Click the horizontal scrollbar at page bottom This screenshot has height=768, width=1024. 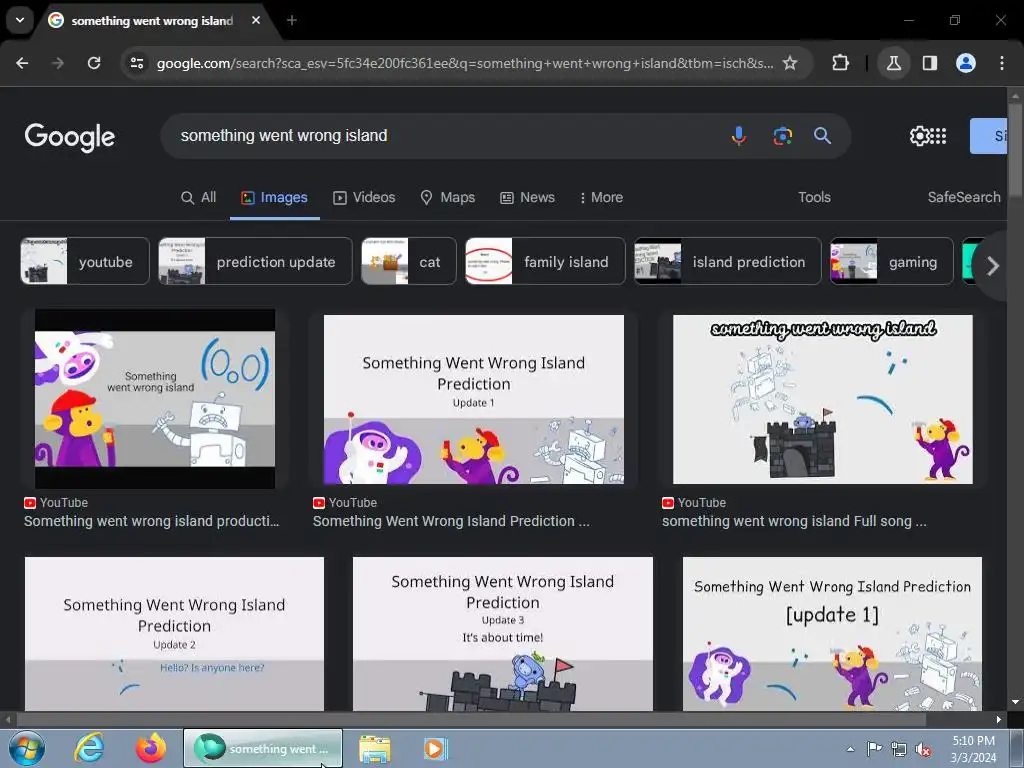click(470, 719)
